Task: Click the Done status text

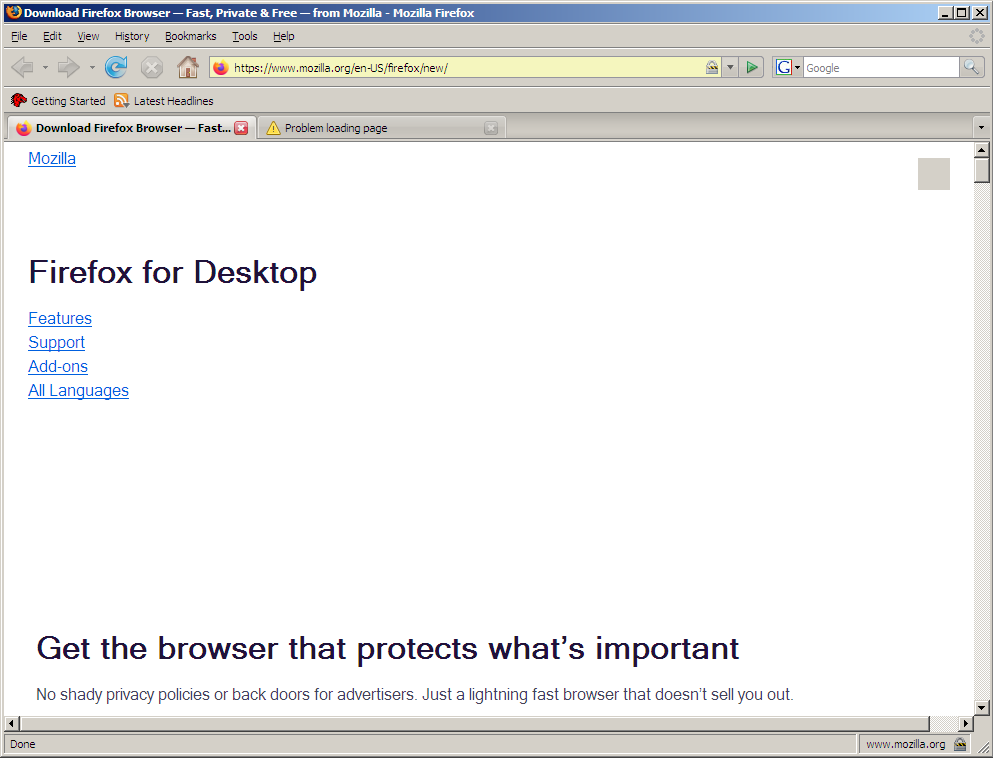Action: [x=23, y=744]
